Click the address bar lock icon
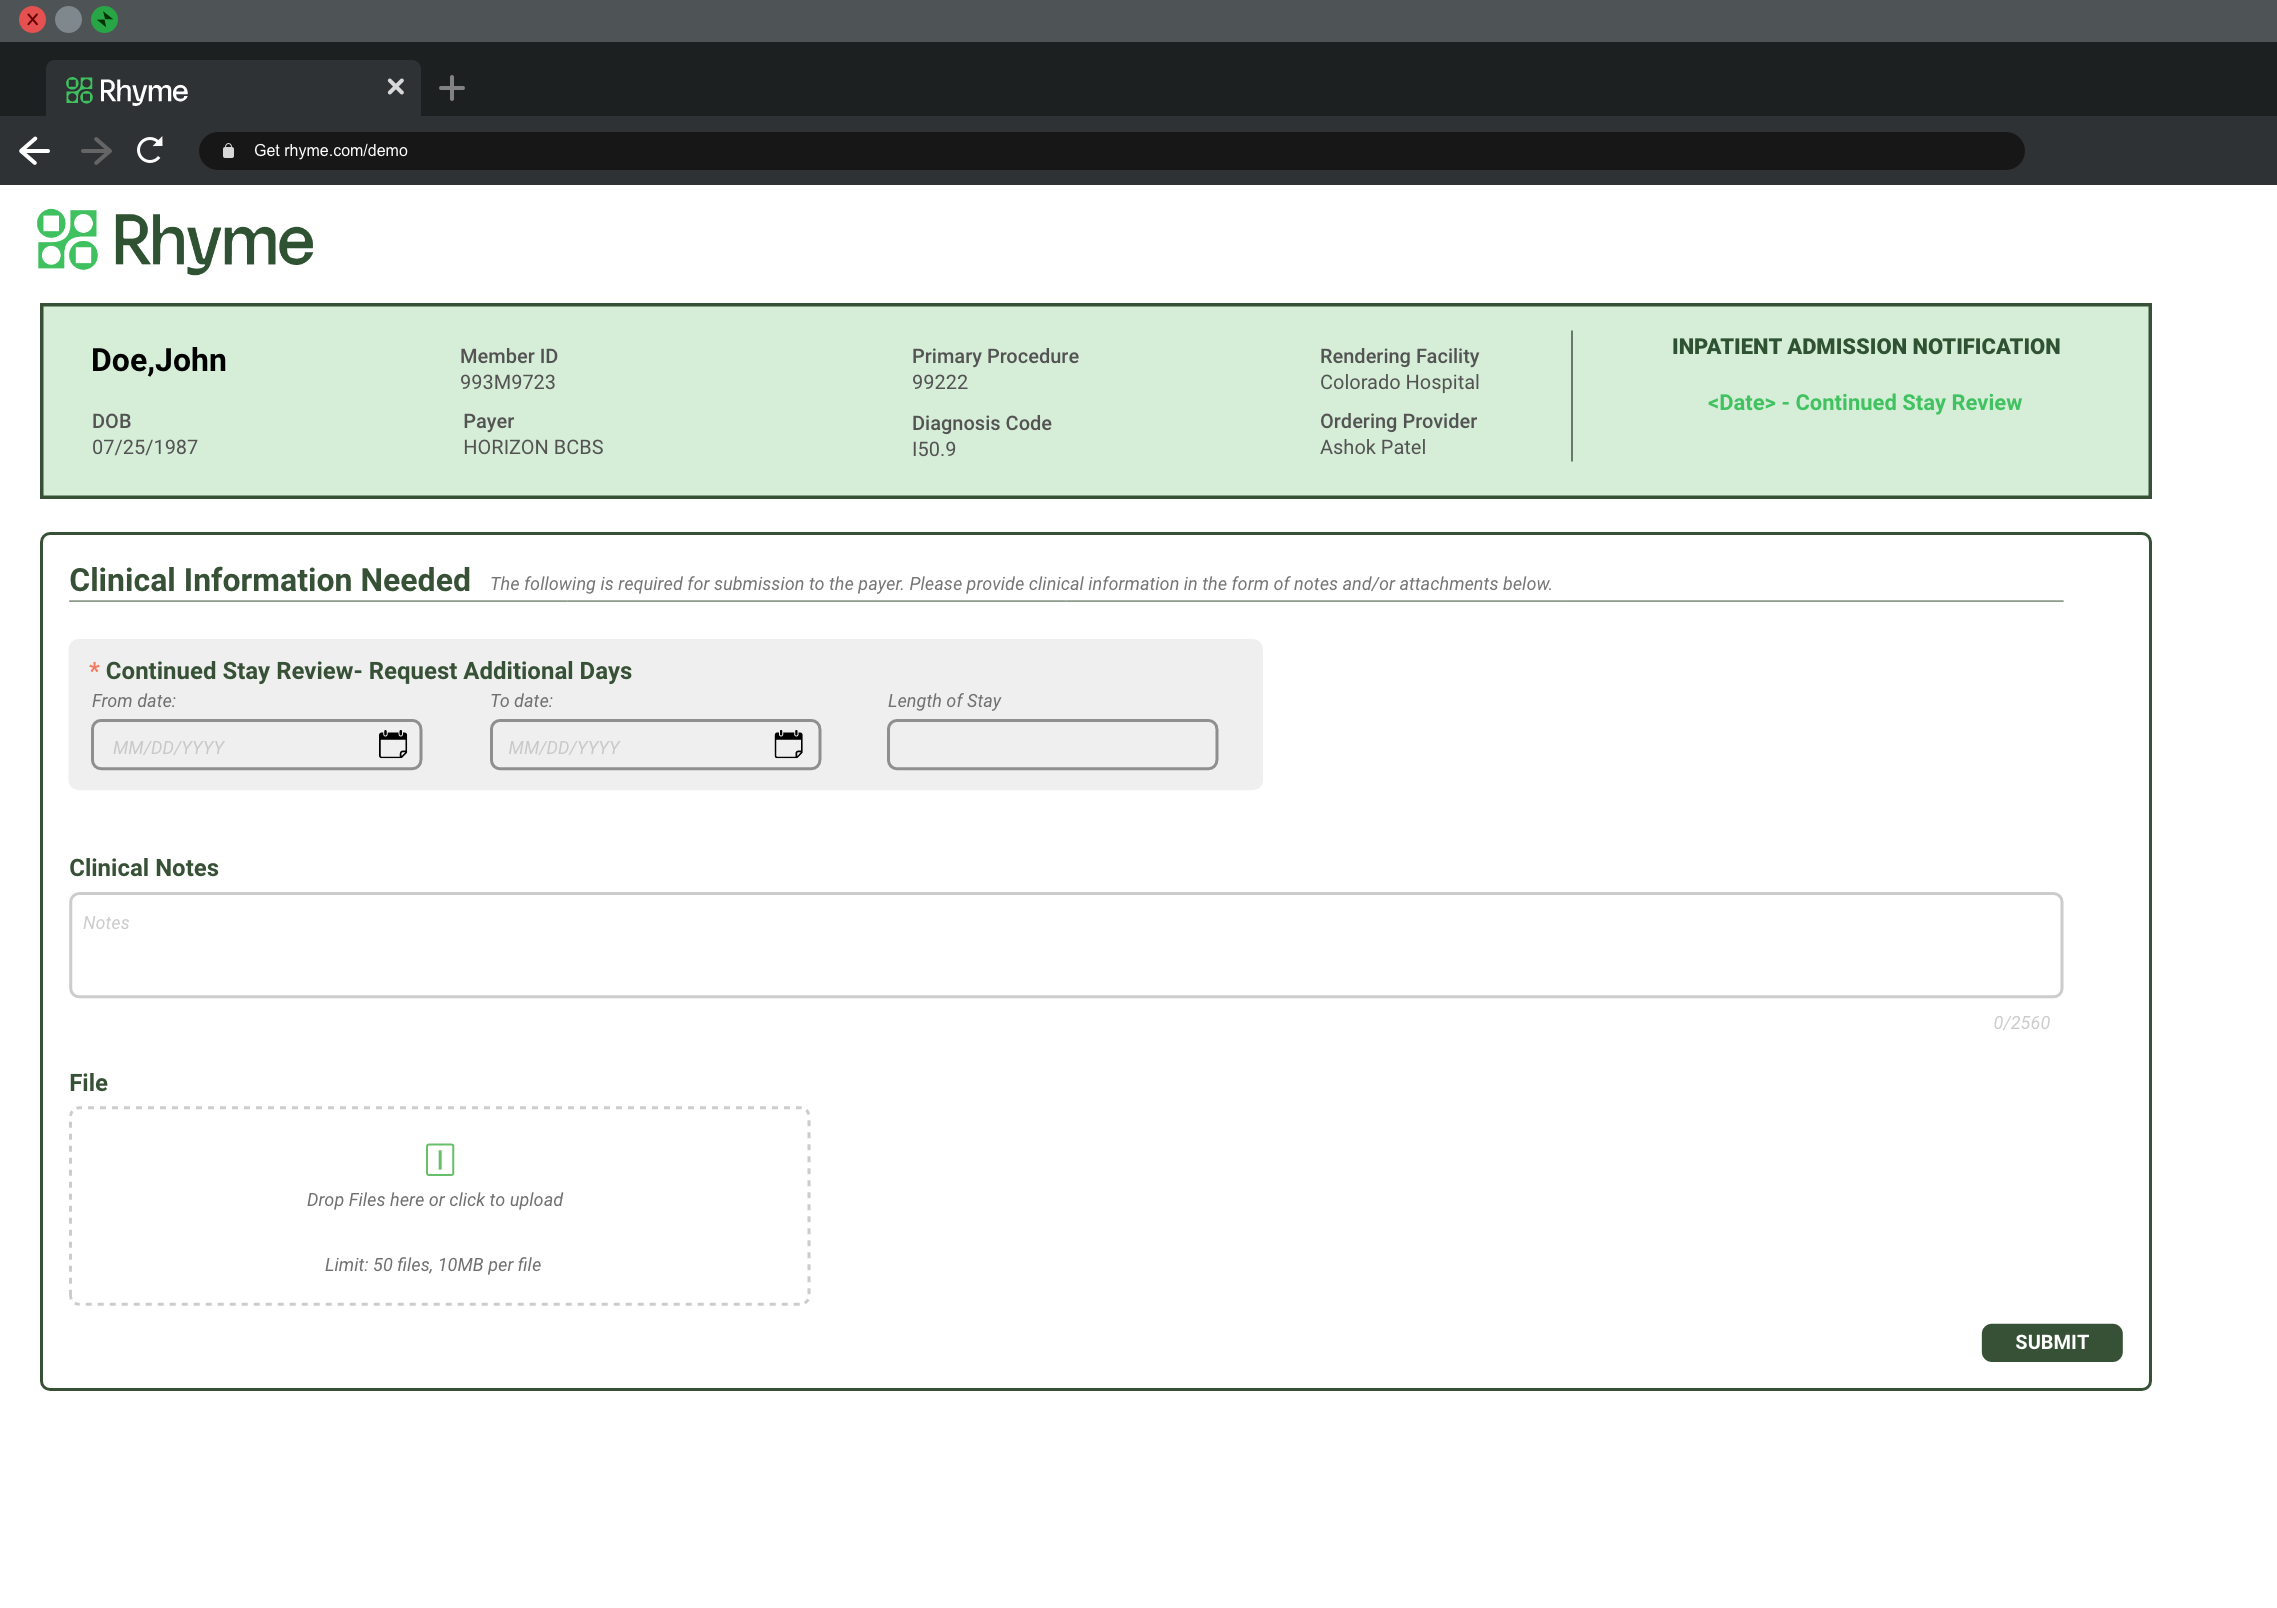The width and height of the screenshot is (2277, 1608). point(228,151)
